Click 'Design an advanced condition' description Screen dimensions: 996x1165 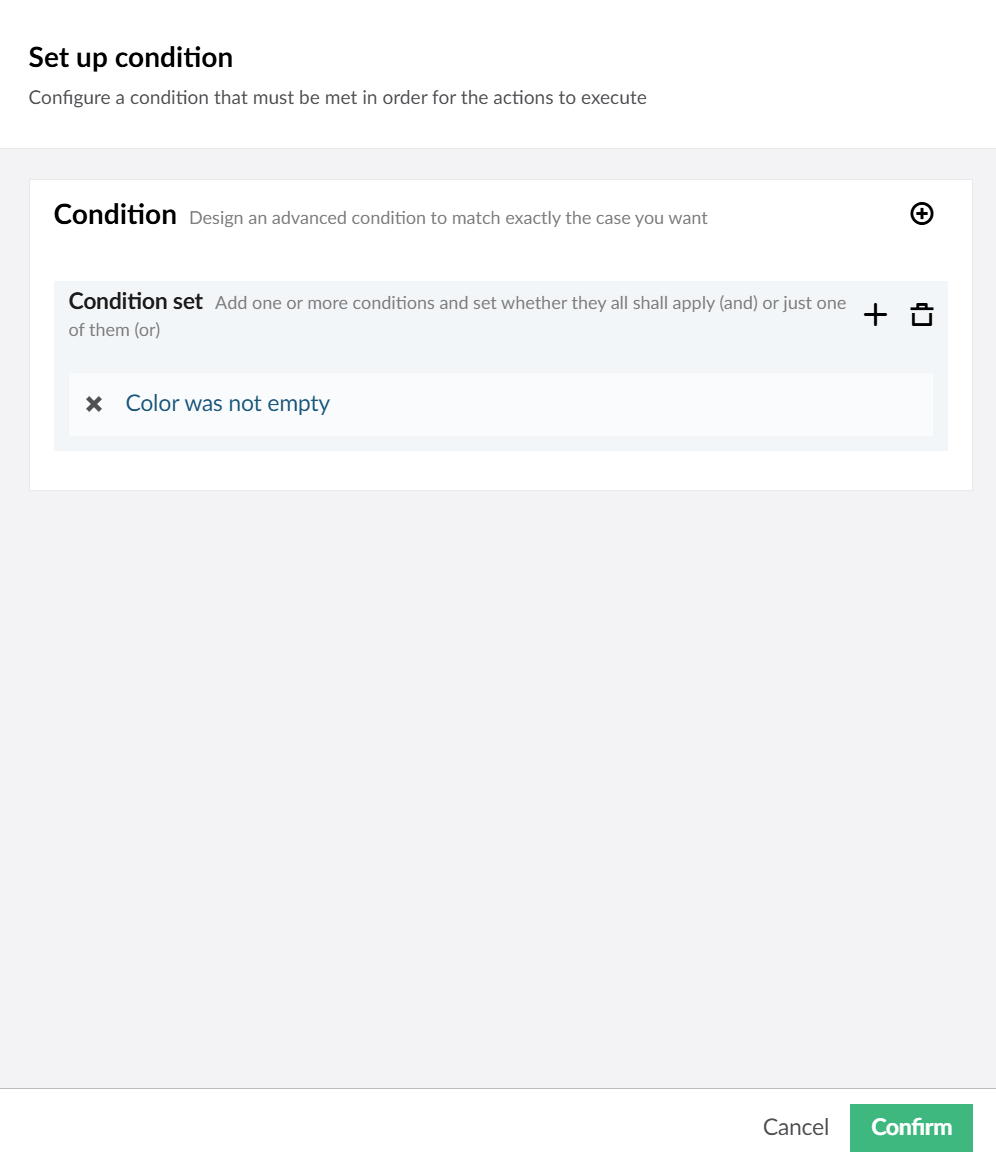448,218
